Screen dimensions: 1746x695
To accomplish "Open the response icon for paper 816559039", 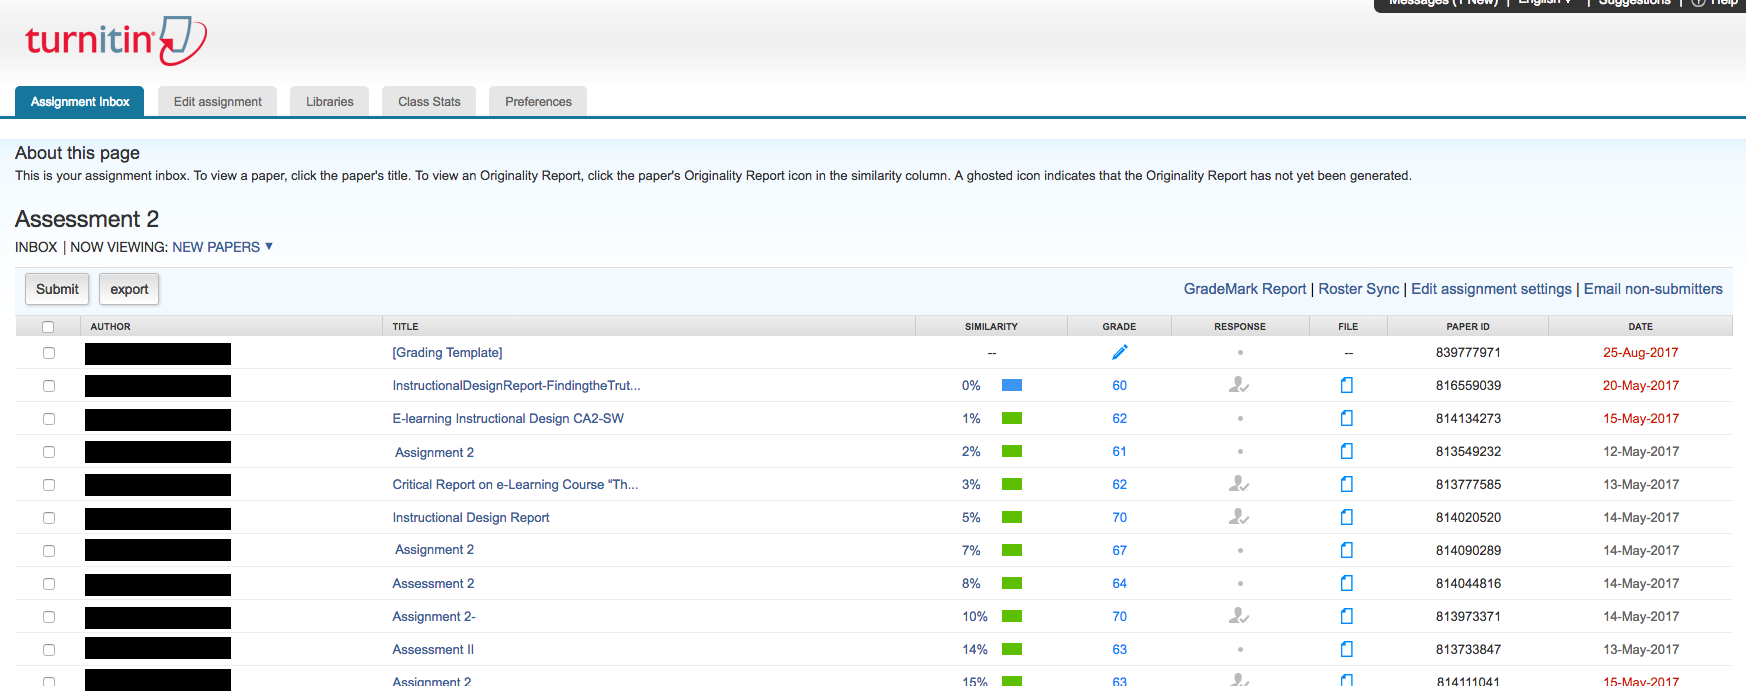I will click(x=1239, y=385).
